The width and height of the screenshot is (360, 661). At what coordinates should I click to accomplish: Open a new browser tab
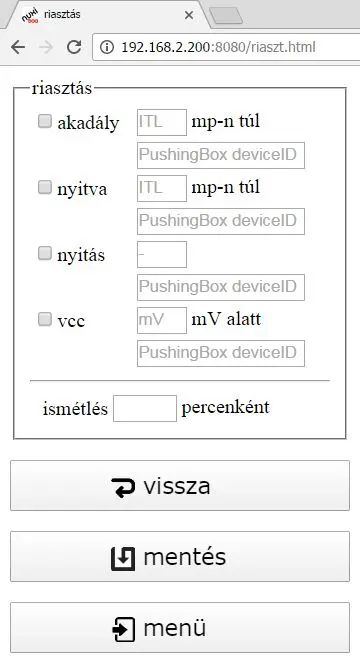226,16
